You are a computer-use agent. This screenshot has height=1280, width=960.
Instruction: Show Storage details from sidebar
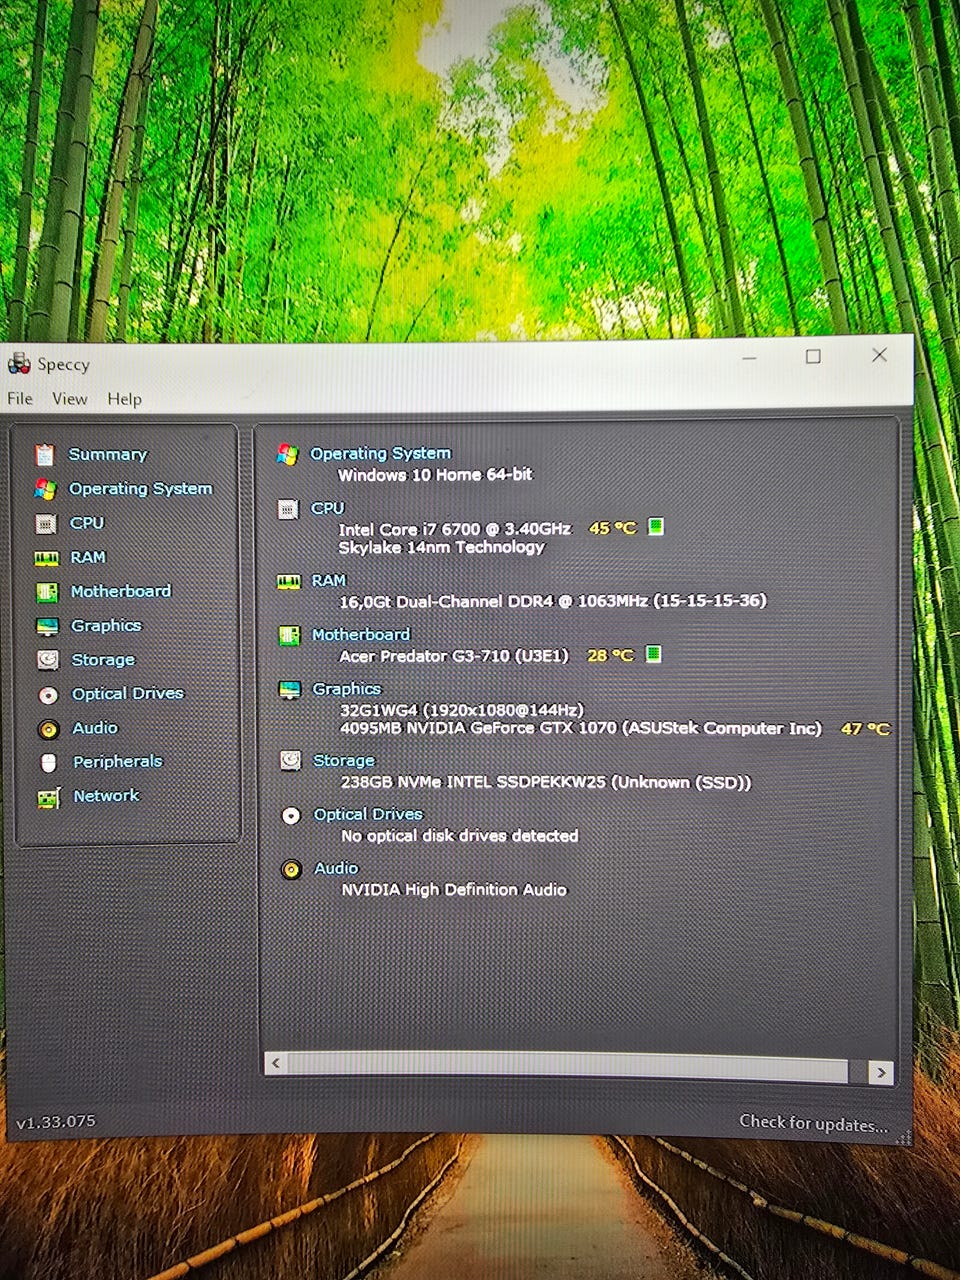(103, 660)
